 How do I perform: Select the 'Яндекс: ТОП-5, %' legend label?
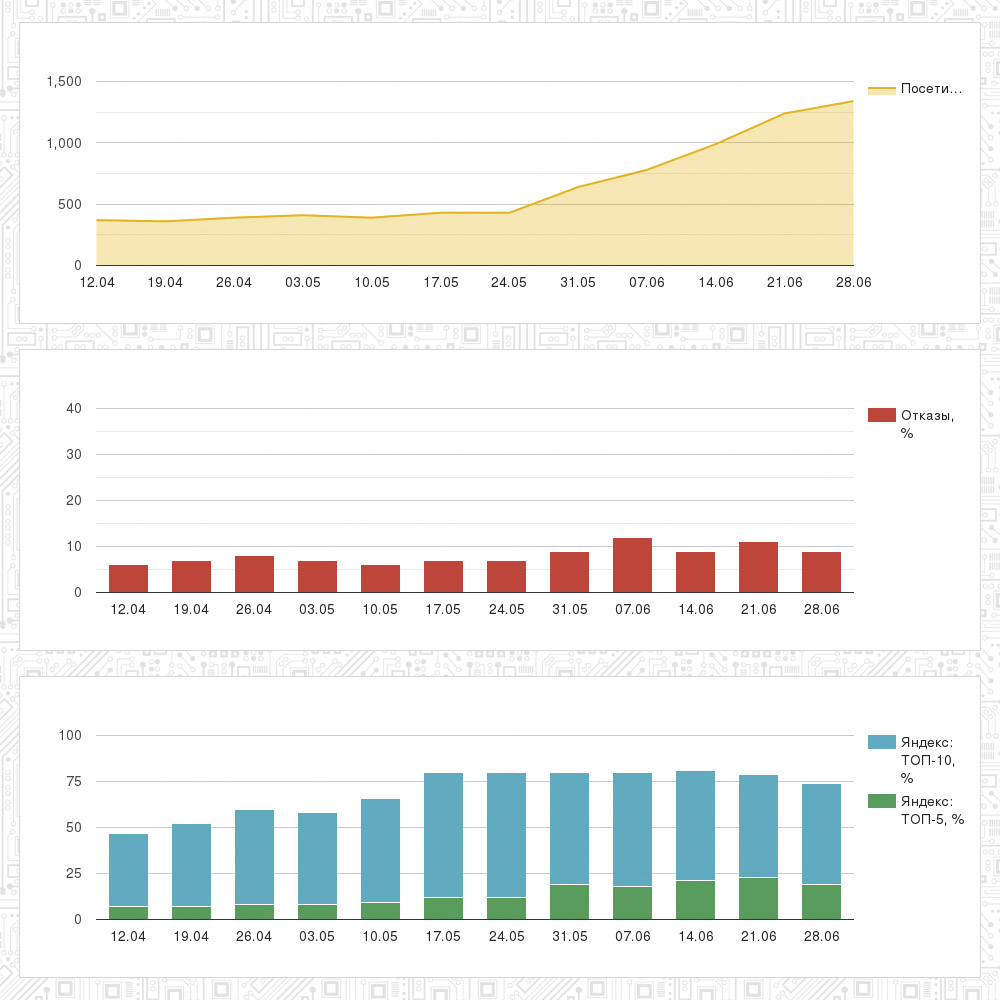(x=932, y=810)
